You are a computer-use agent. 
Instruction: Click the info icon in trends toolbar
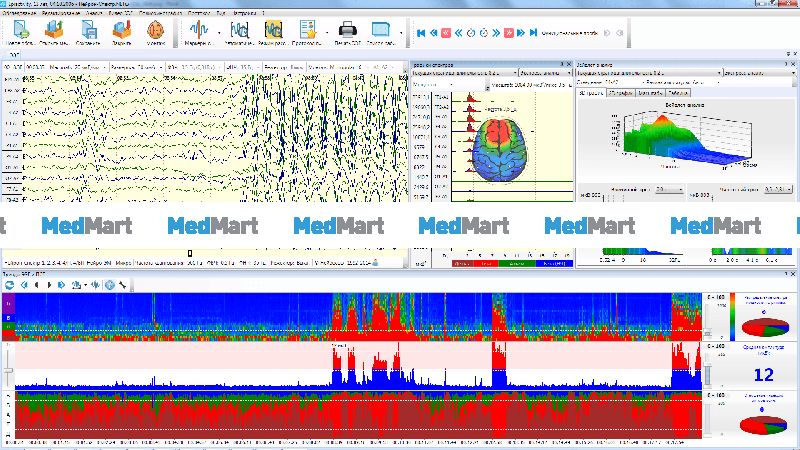pyautogui.click(x=110, y=285)
